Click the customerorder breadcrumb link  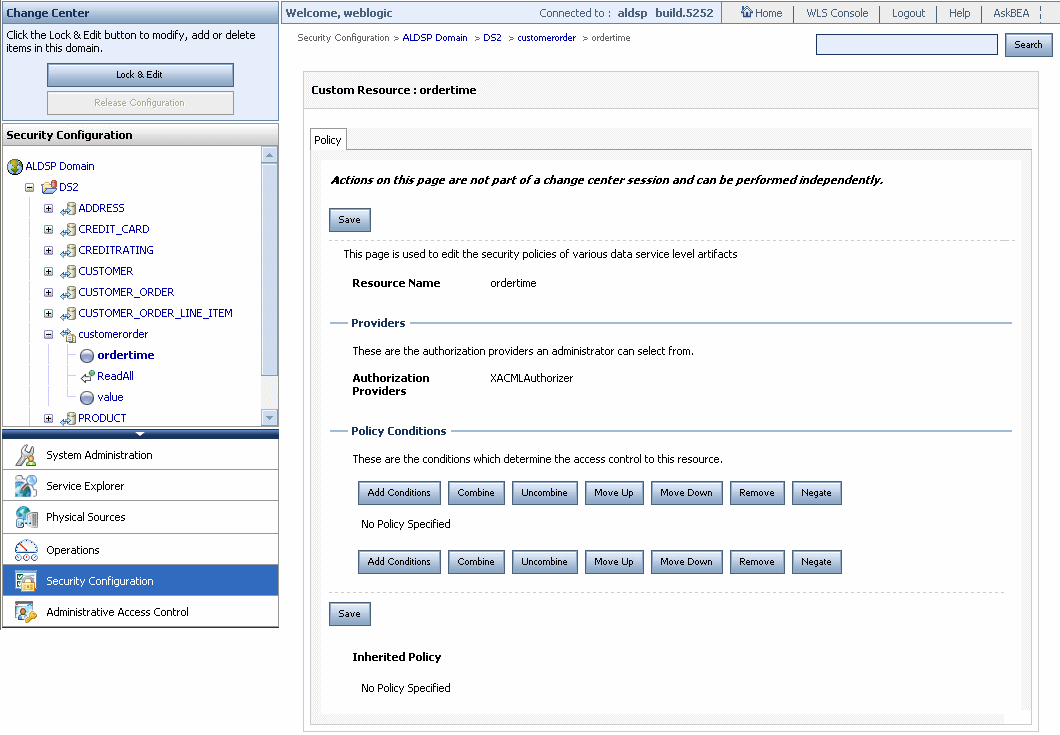[x=546, y=38]
